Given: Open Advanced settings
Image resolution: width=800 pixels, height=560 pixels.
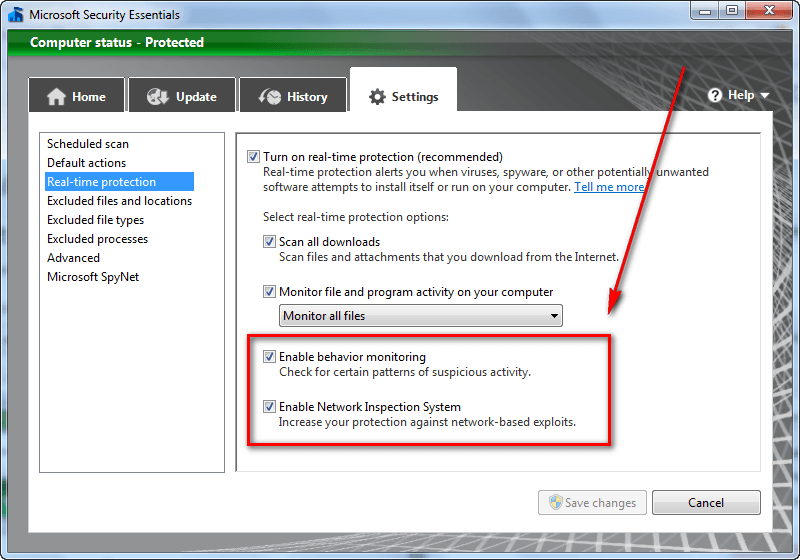Looking at the screenshot, I should click(73, 258).
